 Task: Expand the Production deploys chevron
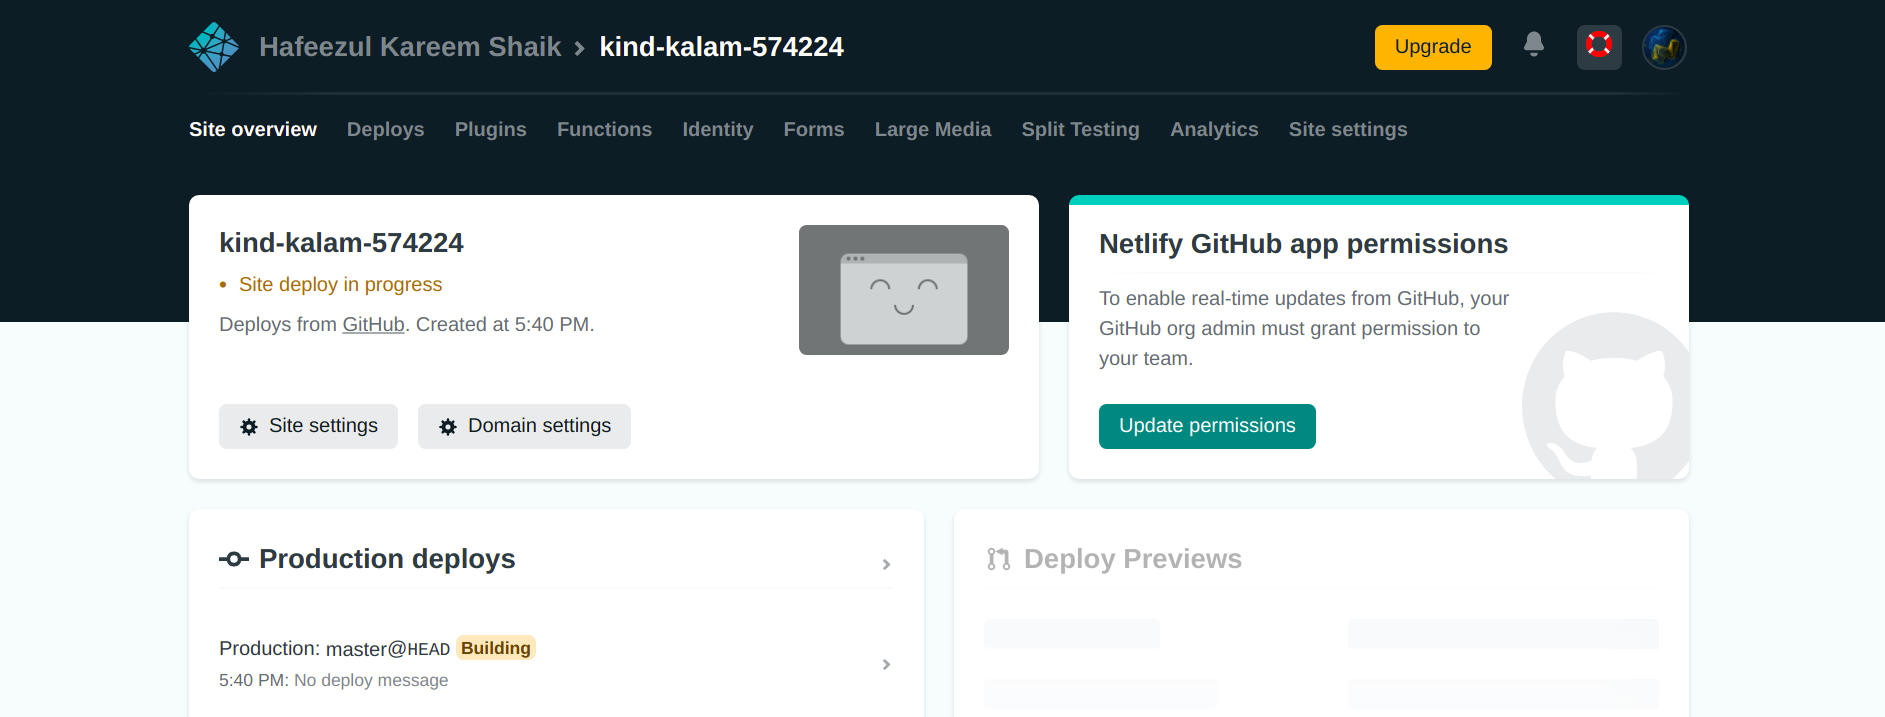886,565
